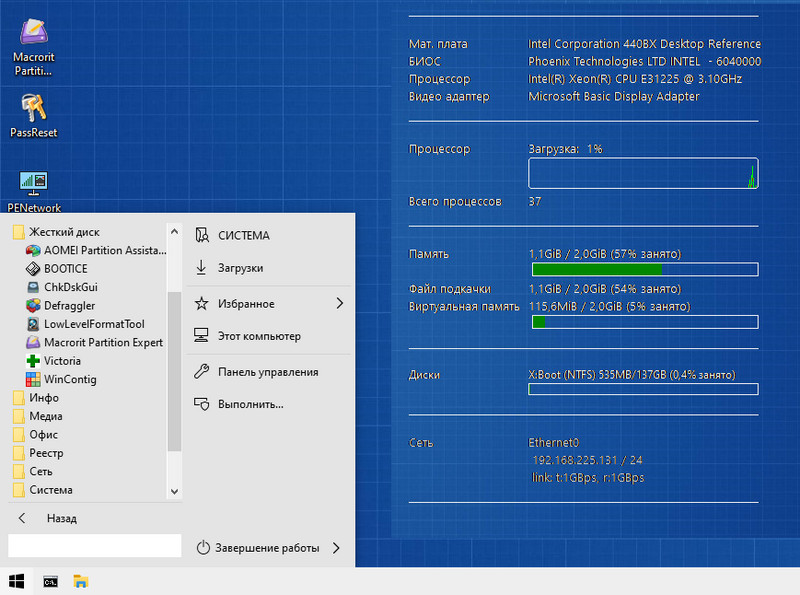Expand the Реестр folder
The image size is (800, 595).
pyautogui.click(x=38, y=453)
